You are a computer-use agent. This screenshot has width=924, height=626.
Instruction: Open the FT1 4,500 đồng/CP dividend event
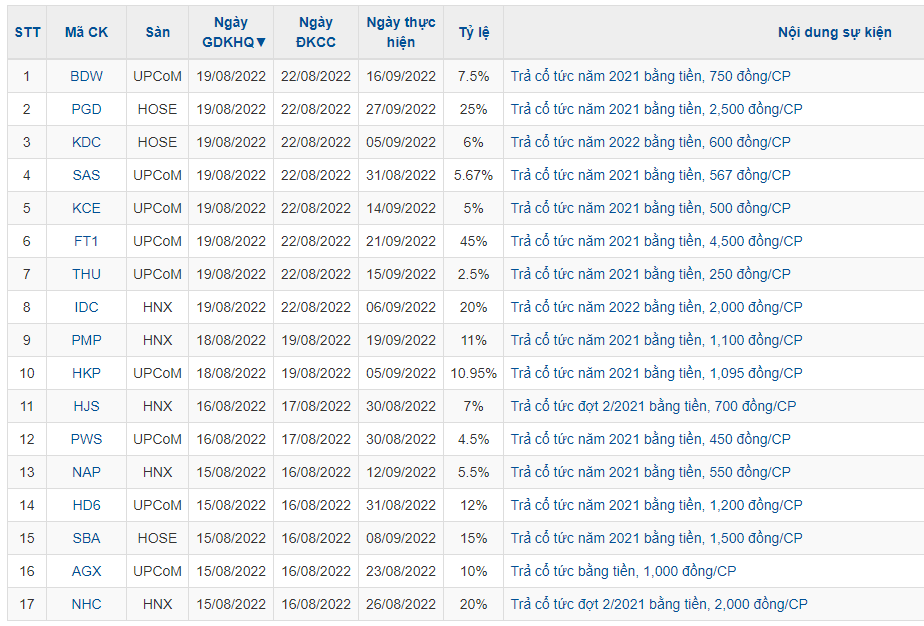(x=656, y=241)
